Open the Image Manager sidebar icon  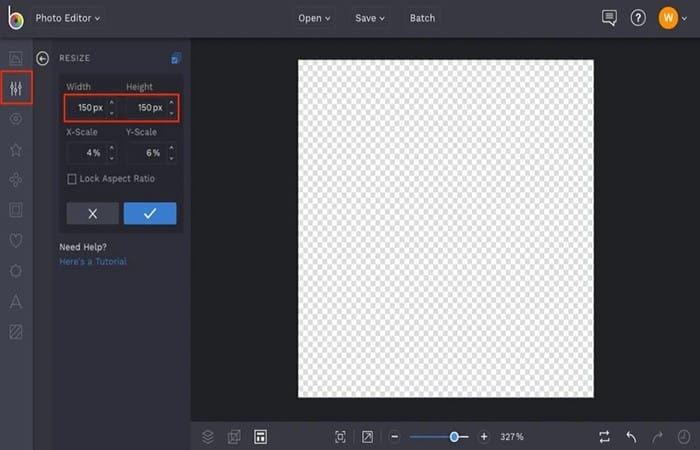16,58
